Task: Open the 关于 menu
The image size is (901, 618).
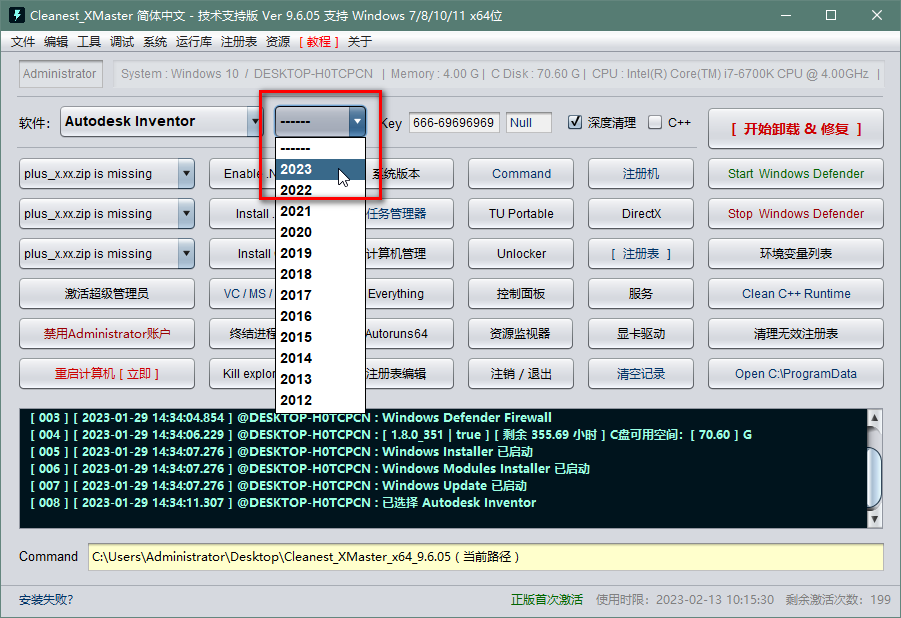Action: (360, 41)
